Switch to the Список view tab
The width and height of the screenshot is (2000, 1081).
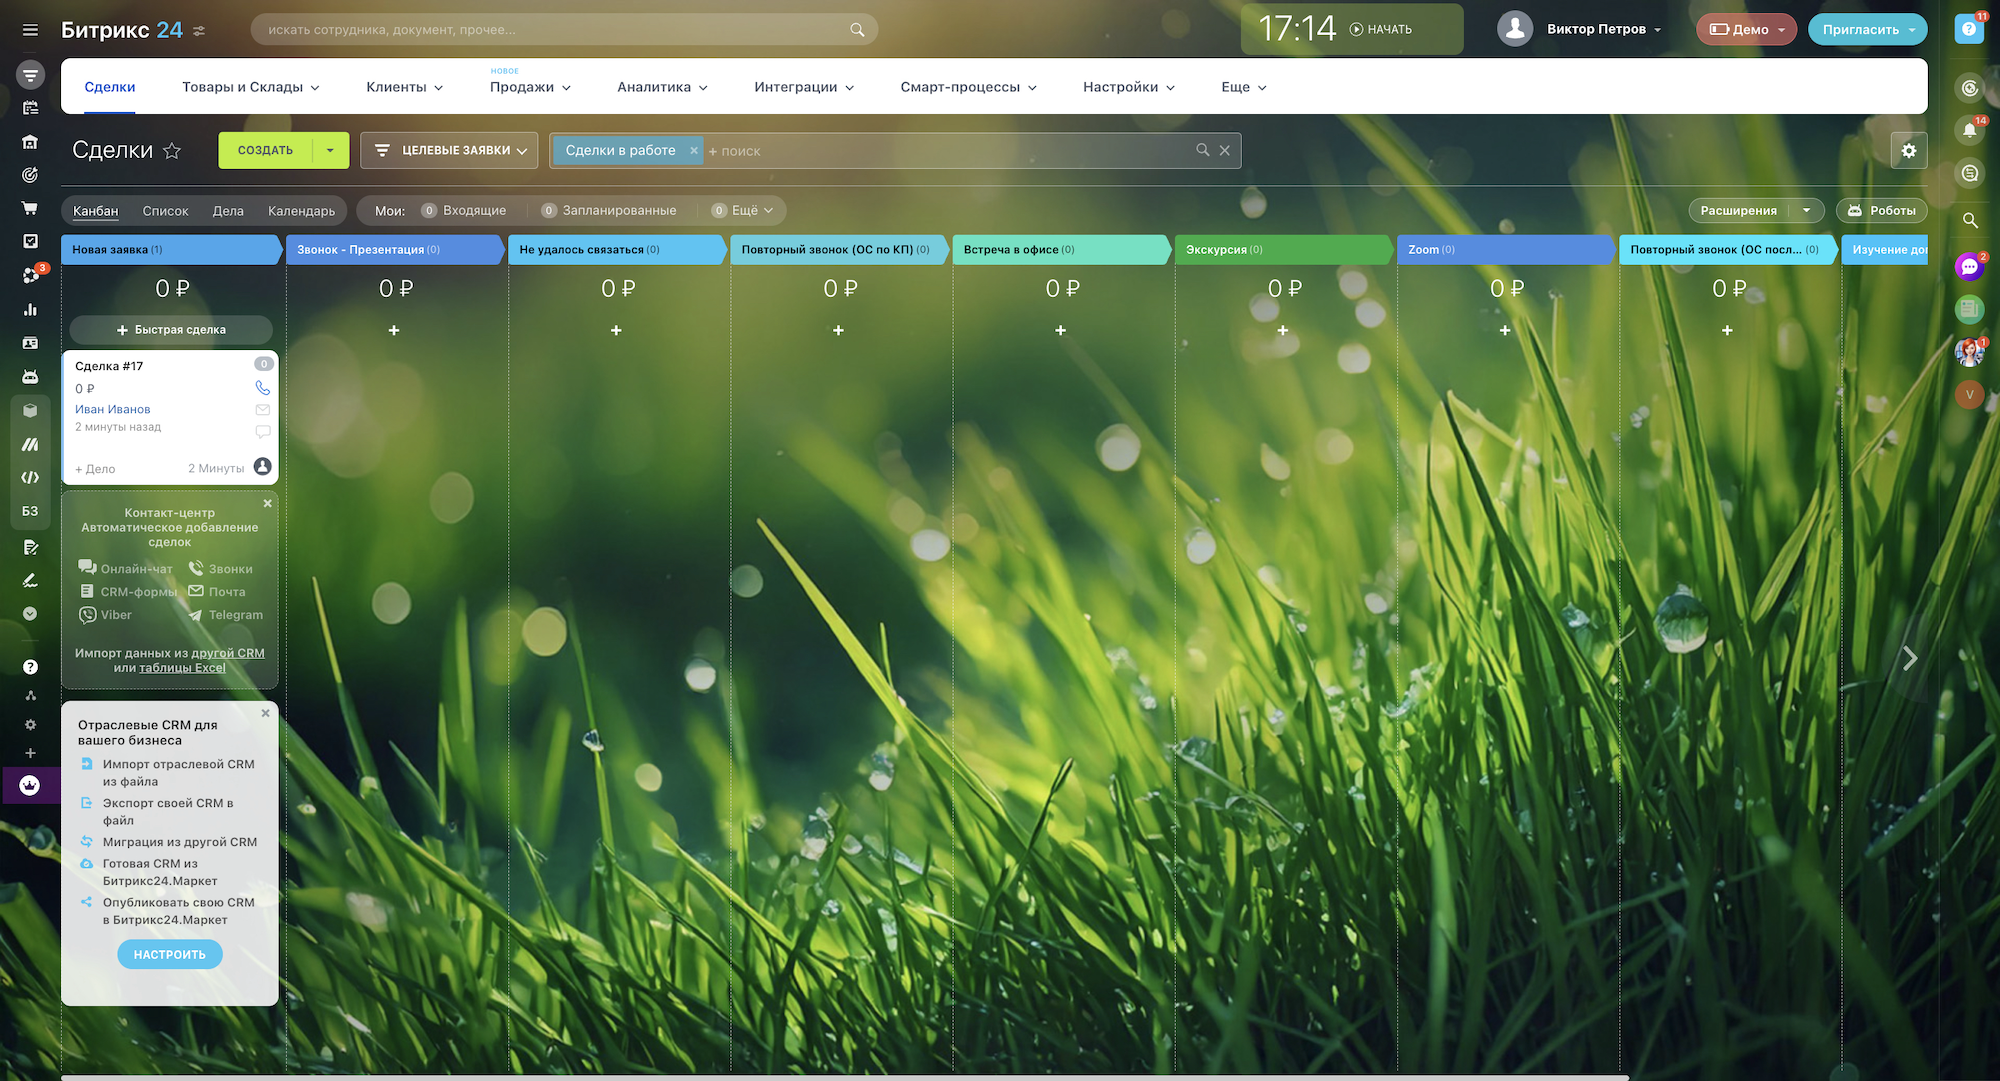165,211
